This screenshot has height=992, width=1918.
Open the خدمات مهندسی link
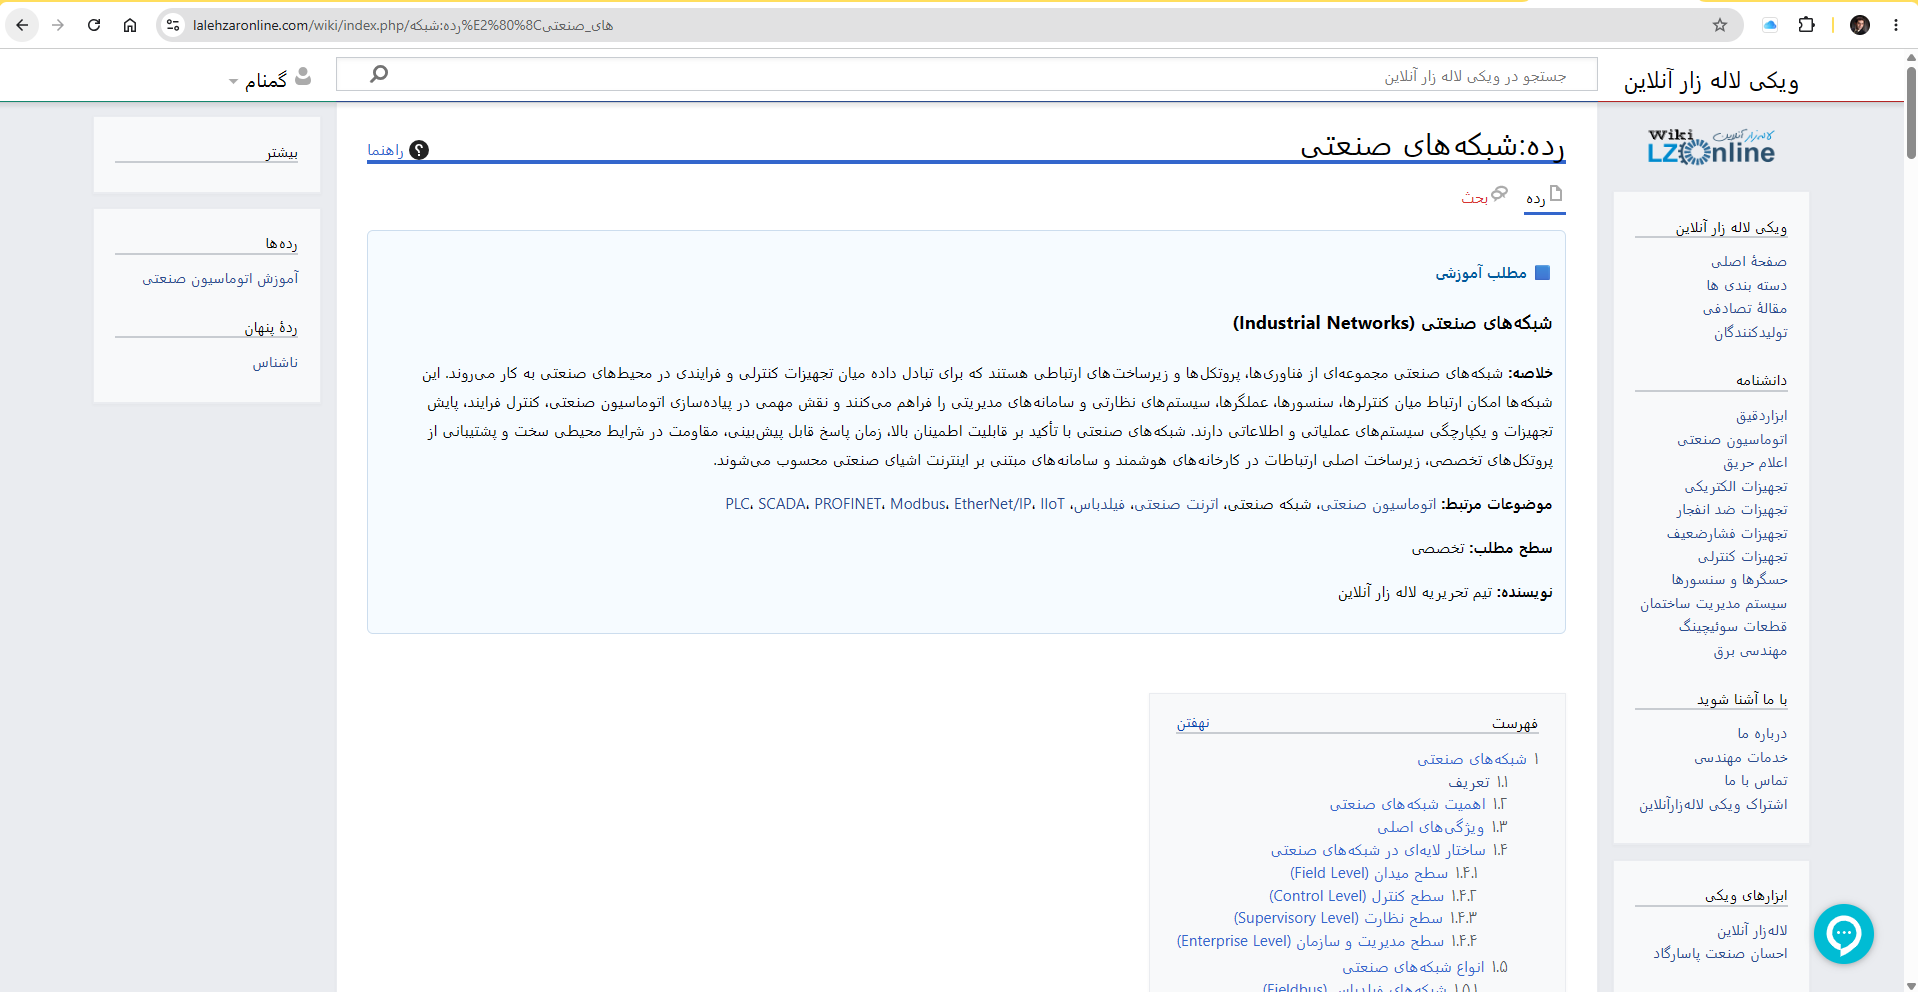1741,757
